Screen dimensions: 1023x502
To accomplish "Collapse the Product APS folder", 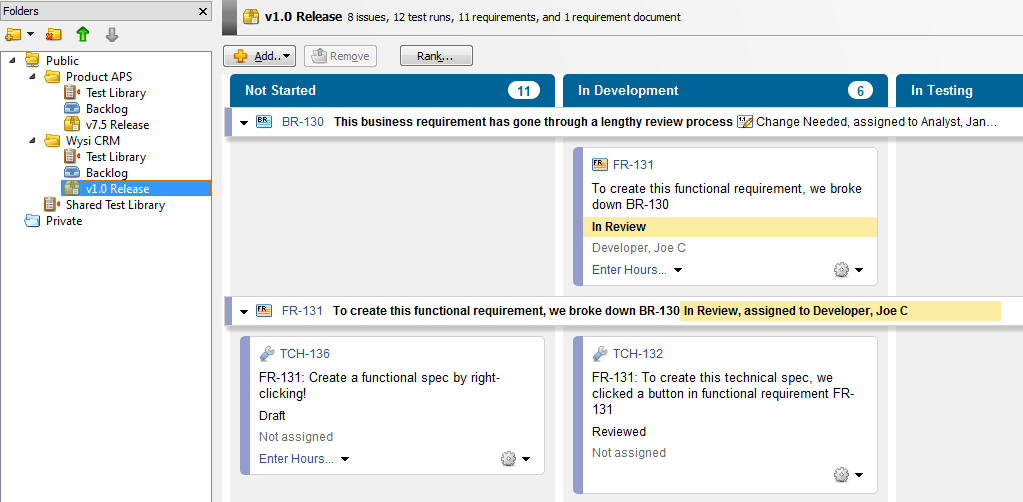I will coord(32,77).
